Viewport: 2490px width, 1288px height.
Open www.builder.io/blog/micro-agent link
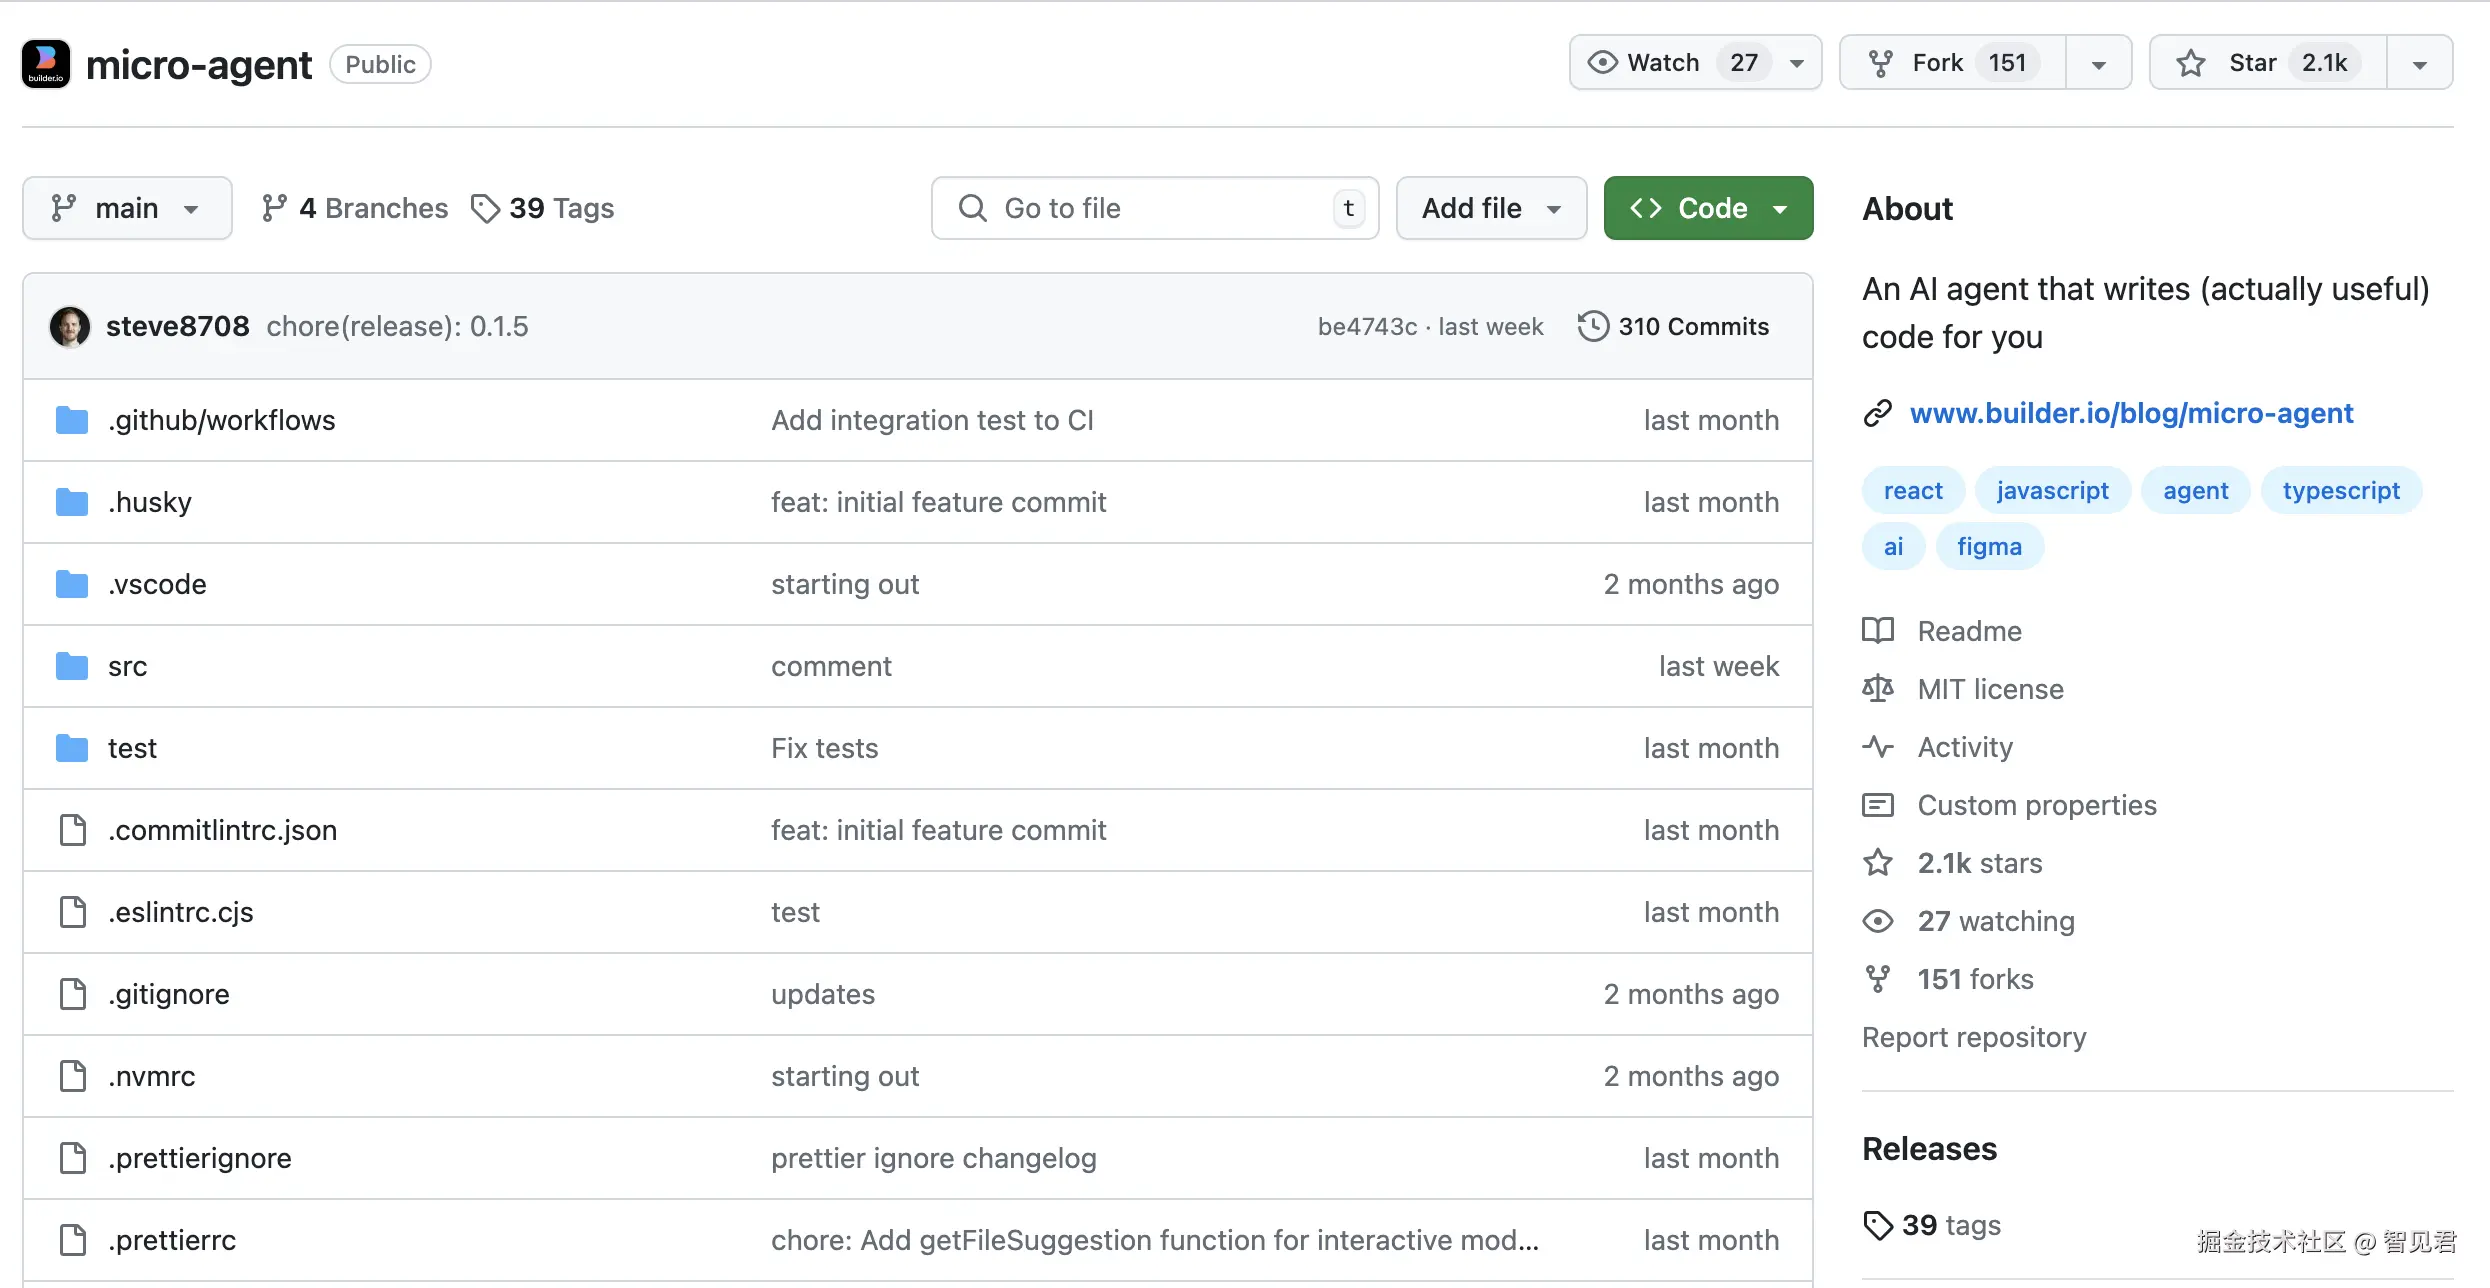pyautogui.click(x=2131, y=413)
